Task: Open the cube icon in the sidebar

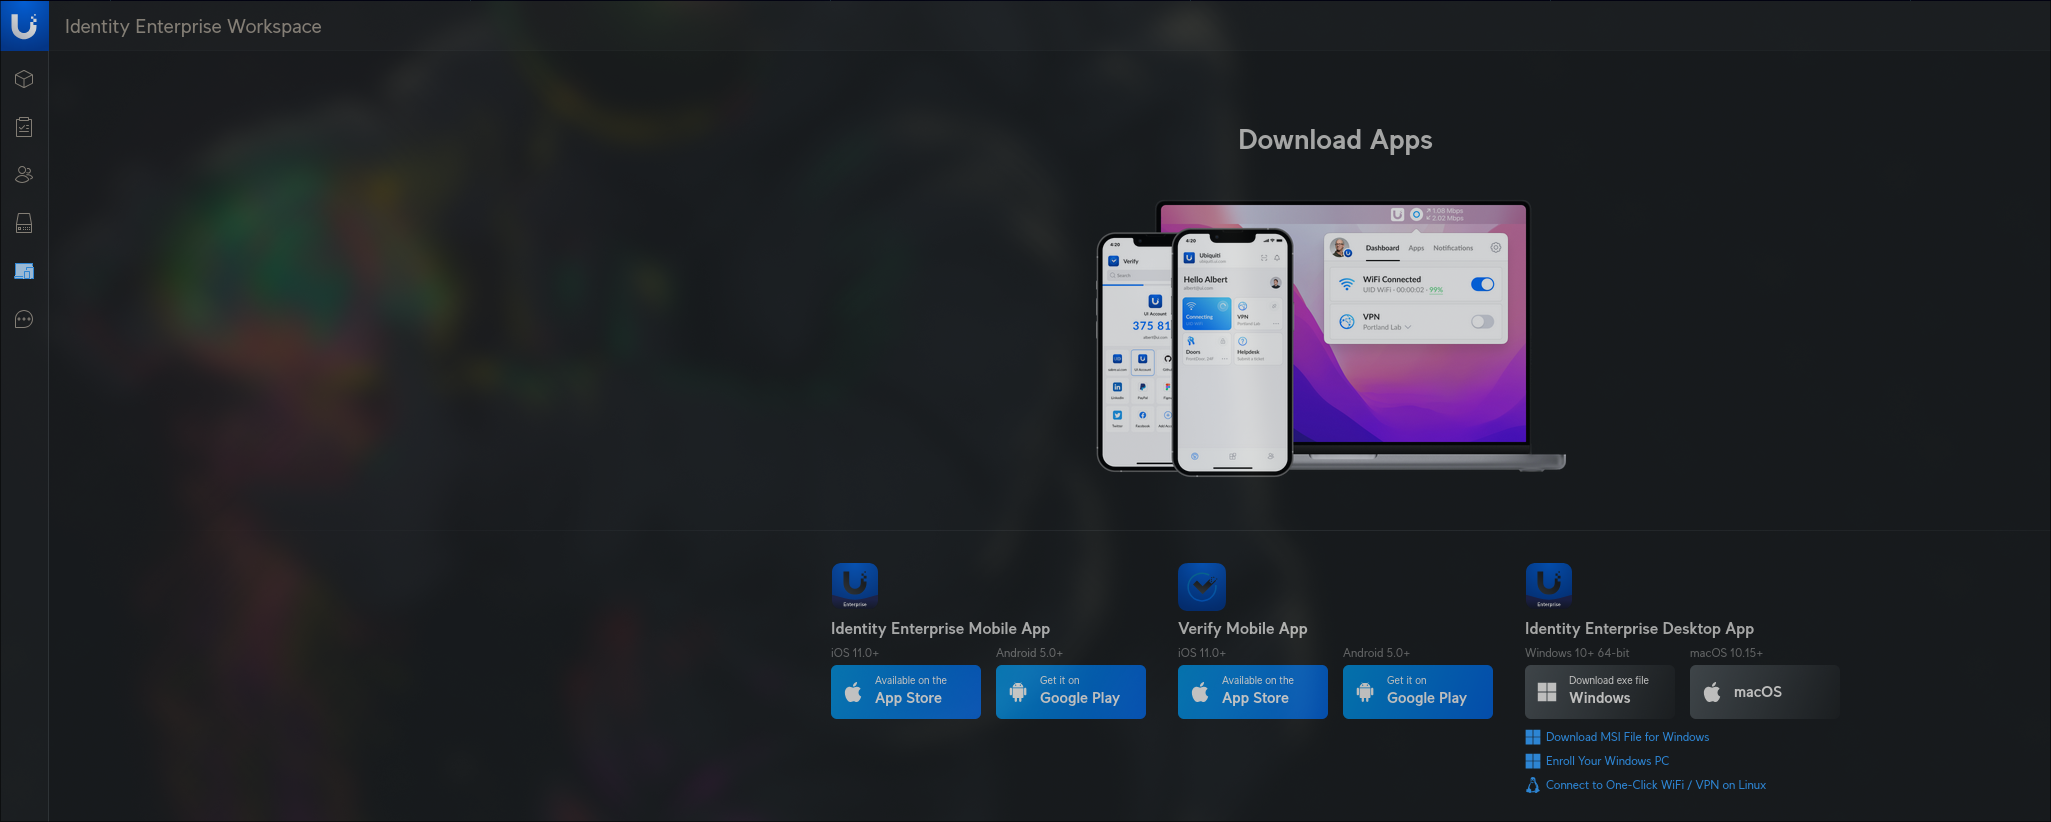Action: pyautogui.click(x=24, y=79)
